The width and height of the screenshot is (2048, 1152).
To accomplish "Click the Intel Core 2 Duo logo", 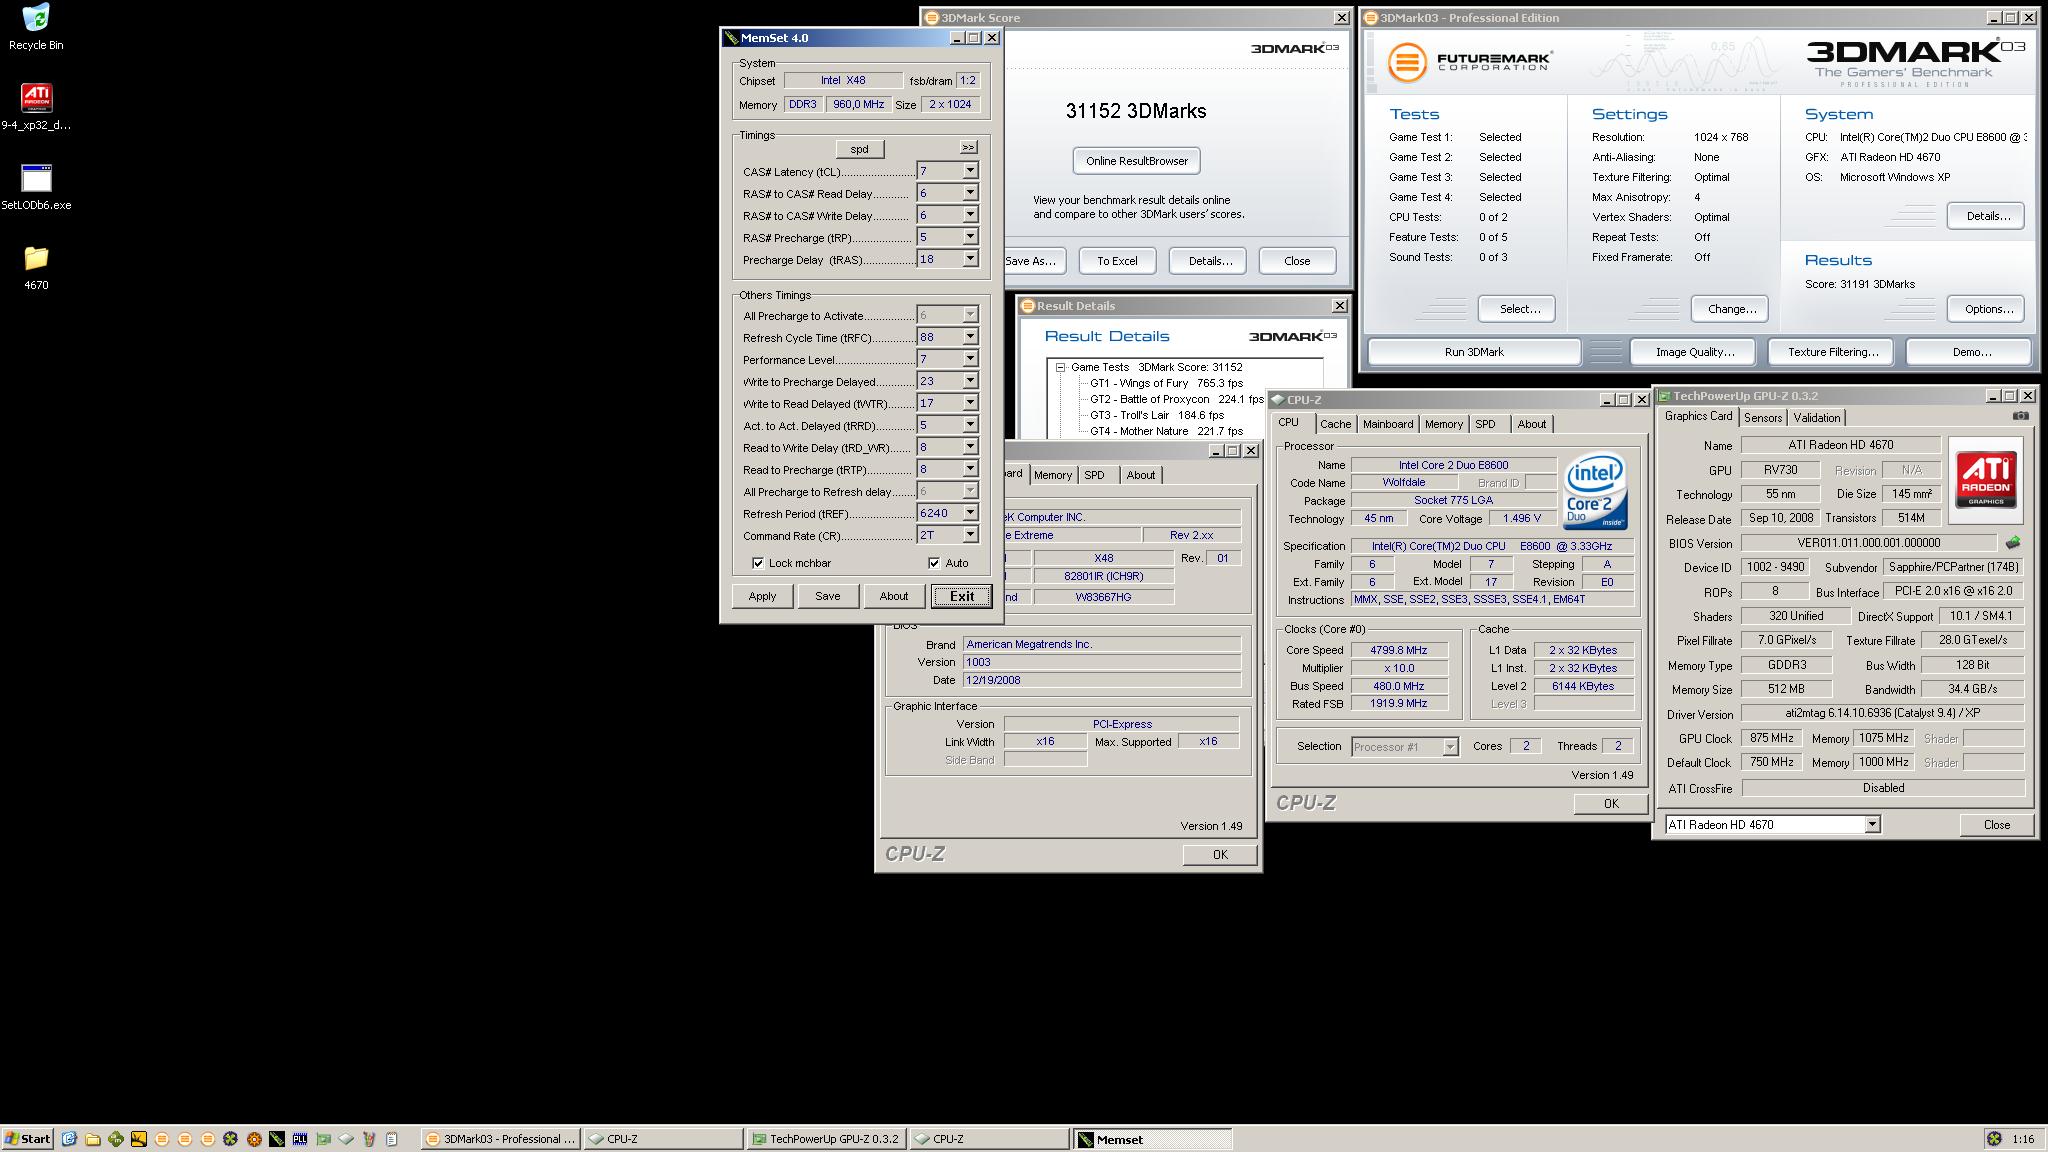I will tap(1595, 492).
